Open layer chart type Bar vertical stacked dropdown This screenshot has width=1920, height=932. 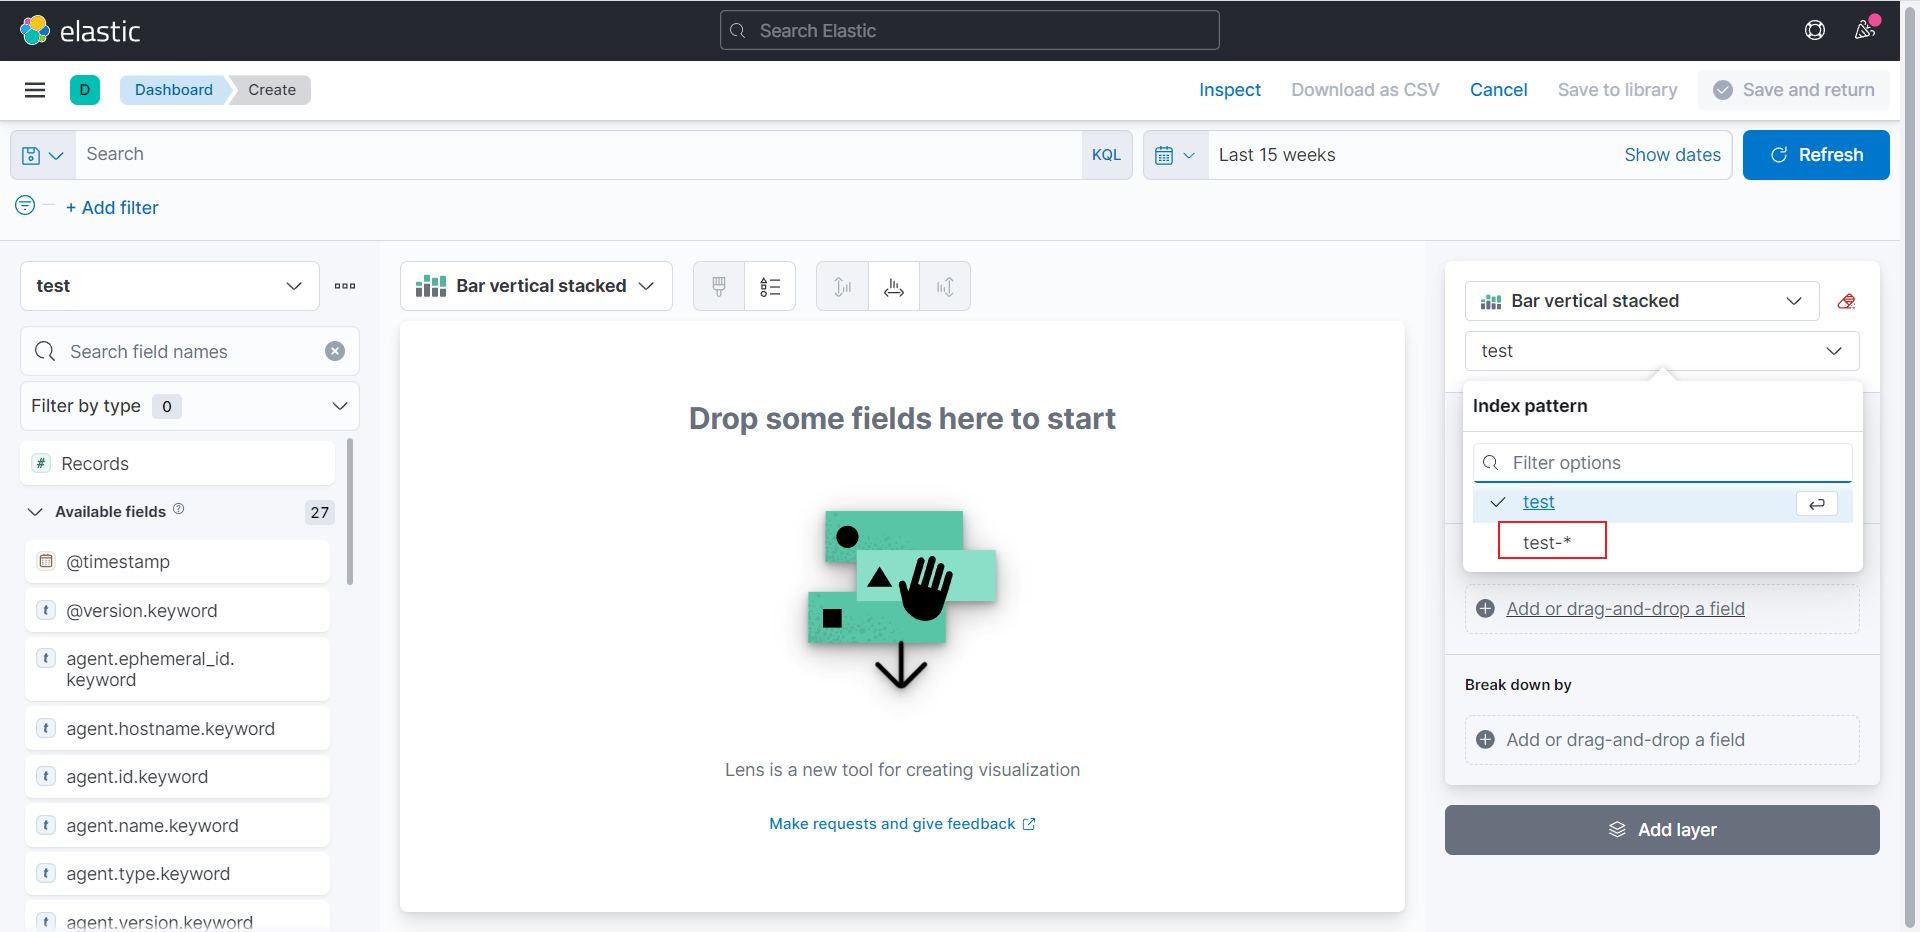(x=1642, y=301)
